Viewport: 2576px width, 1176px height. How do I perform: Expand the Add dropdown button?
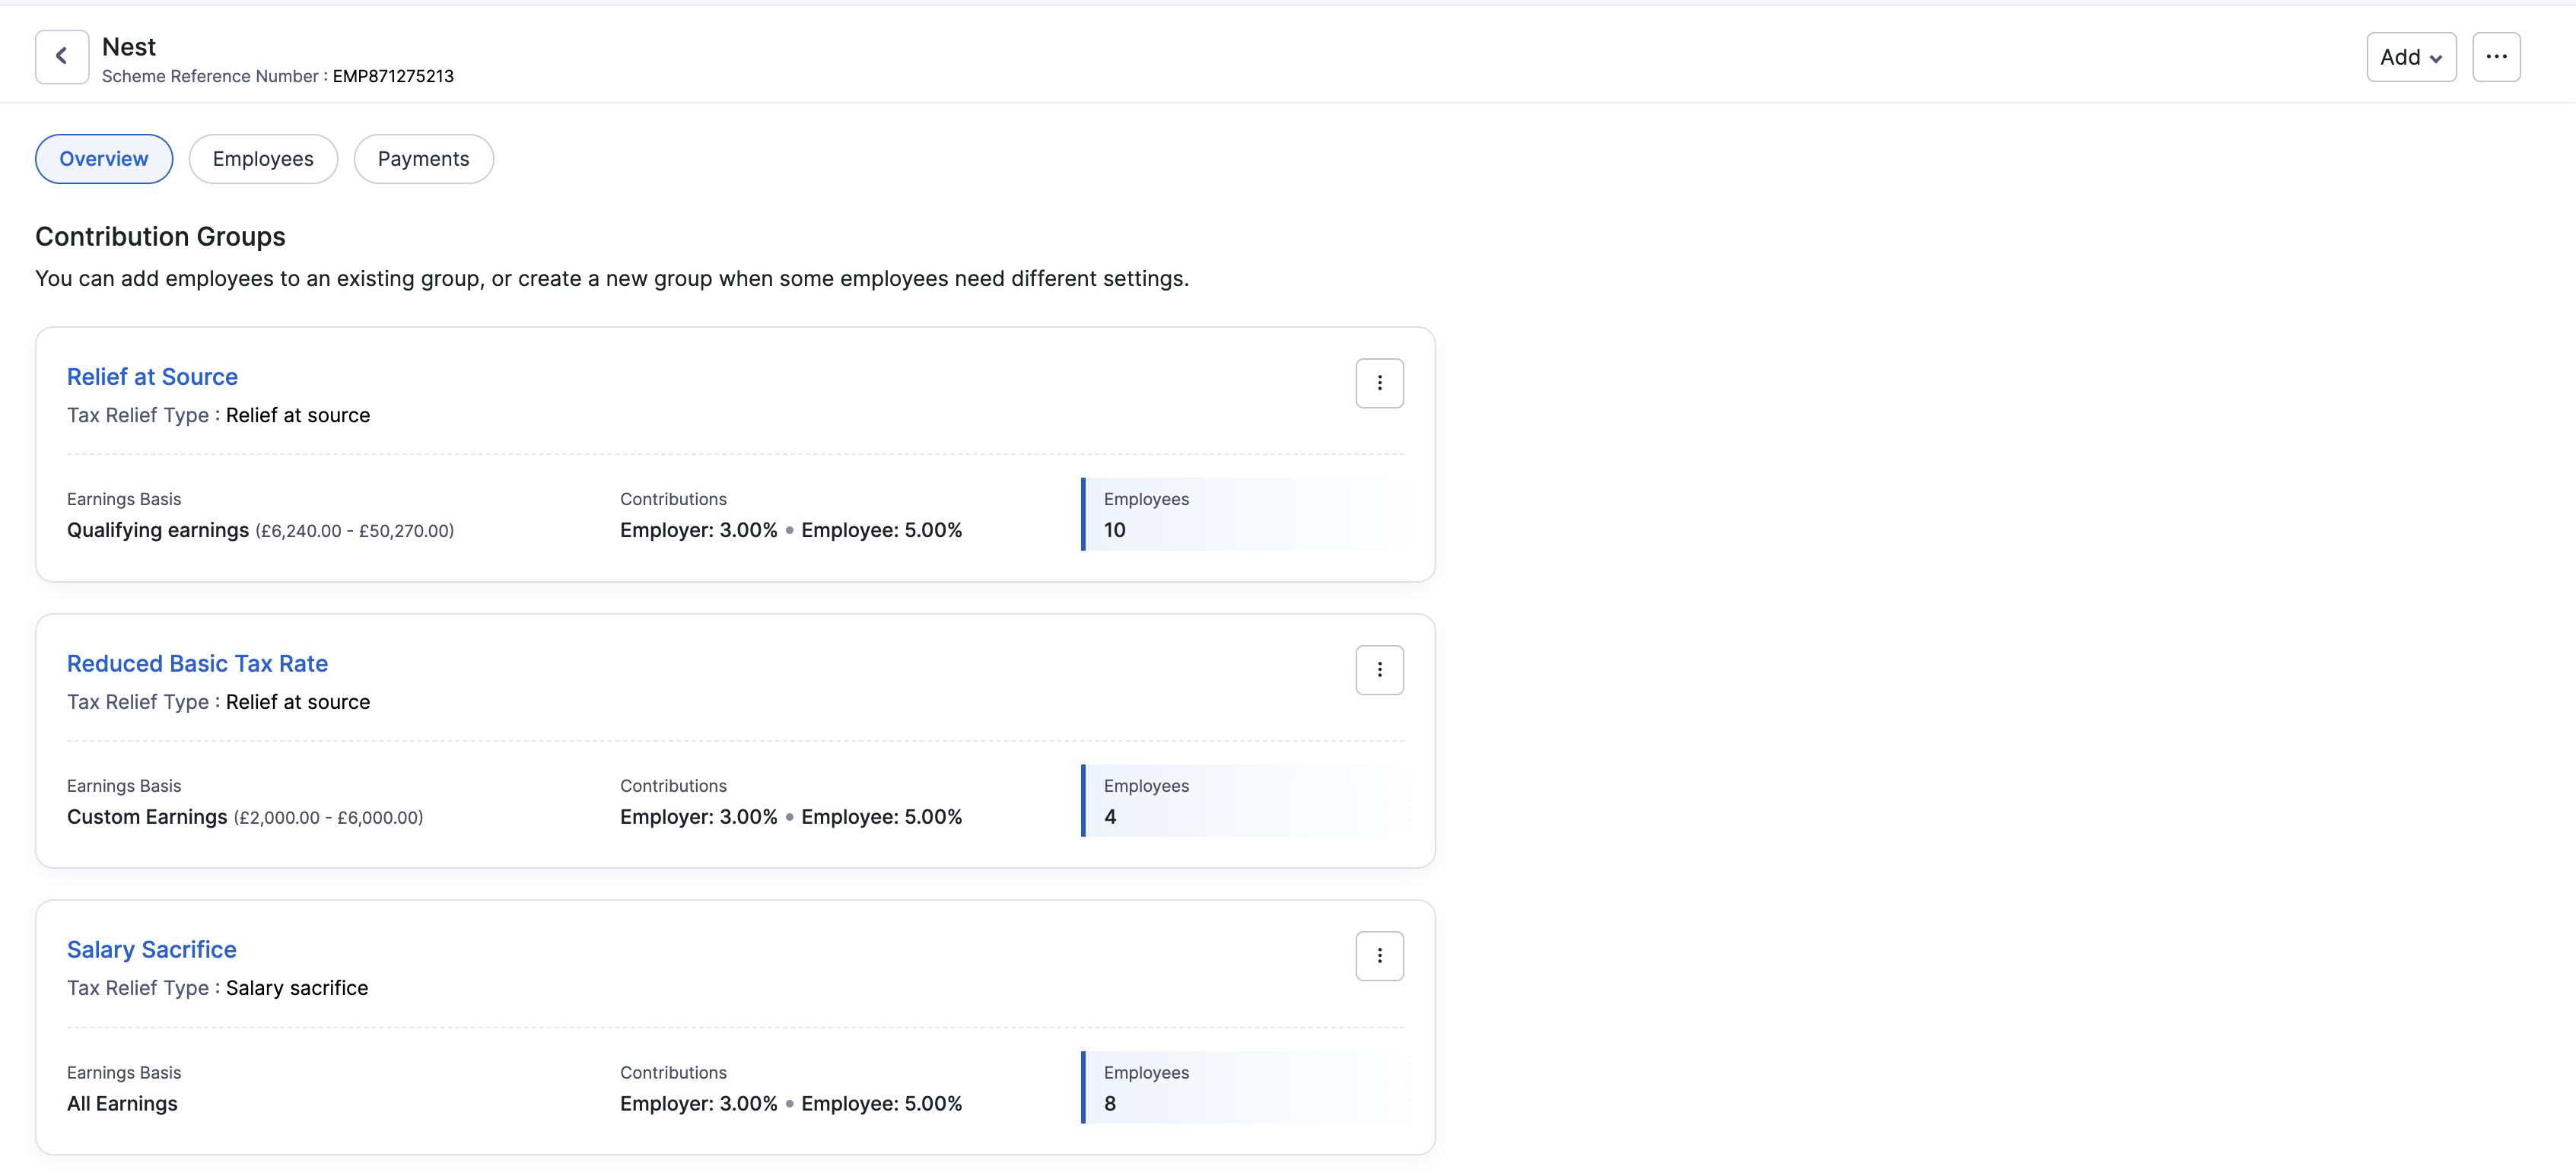[2411, 57]
